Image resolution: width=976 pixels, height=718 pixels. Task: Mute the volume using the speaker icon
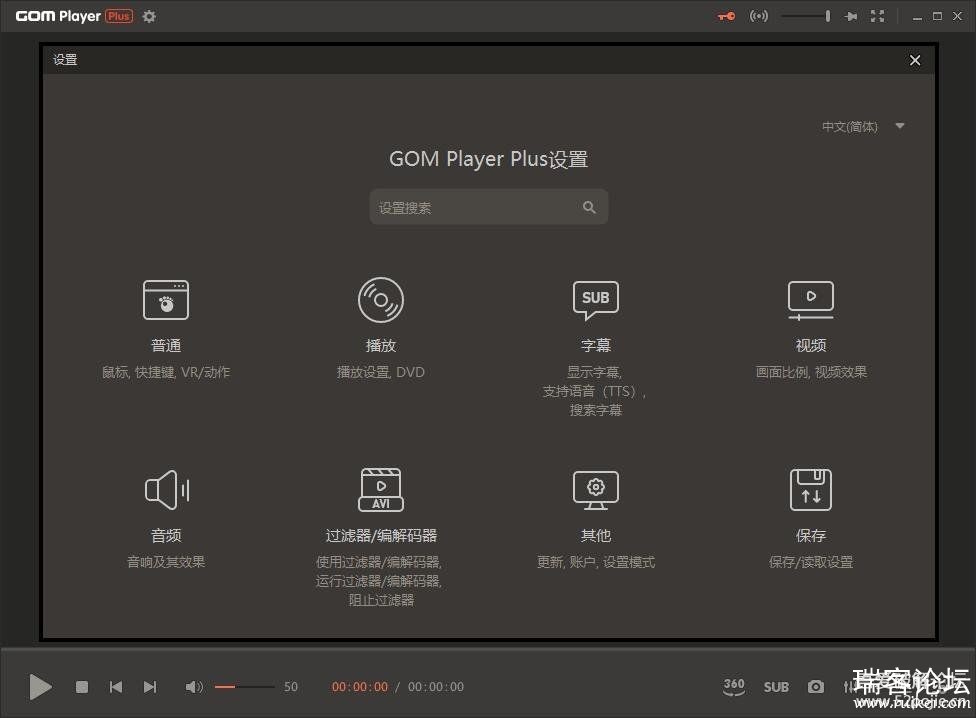194,687
